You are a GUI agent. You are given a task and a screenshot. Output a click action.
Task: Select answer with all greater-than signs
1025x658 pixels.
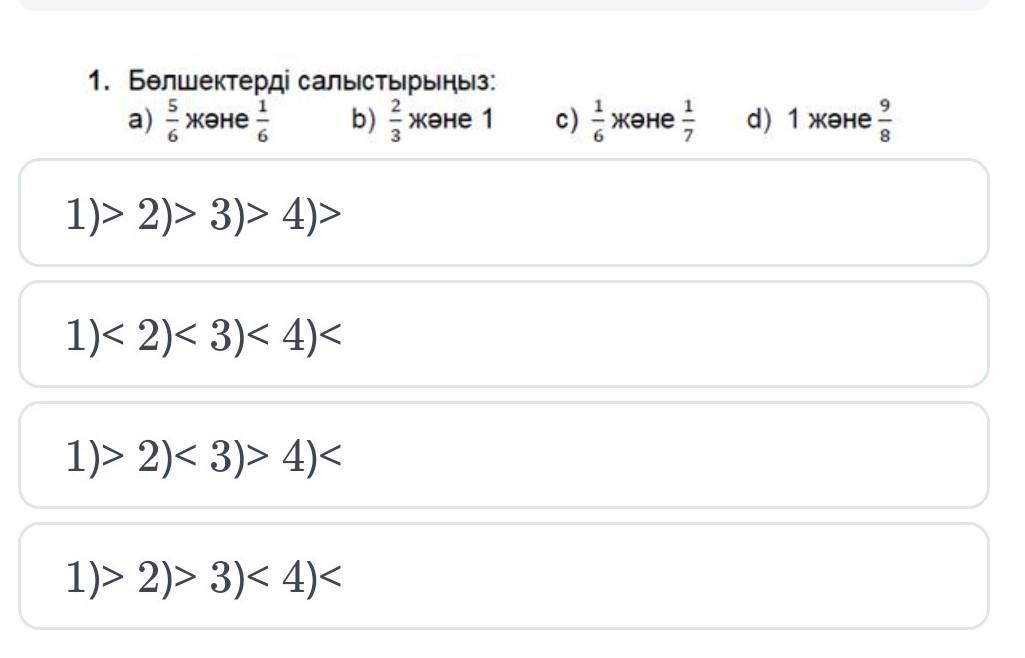click(503, 213)
